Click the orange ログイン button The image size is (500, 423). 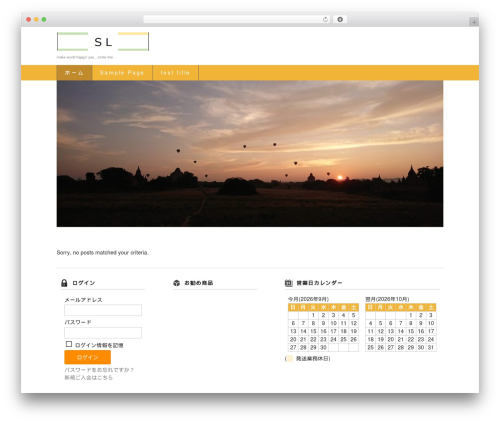click(87, 357)
